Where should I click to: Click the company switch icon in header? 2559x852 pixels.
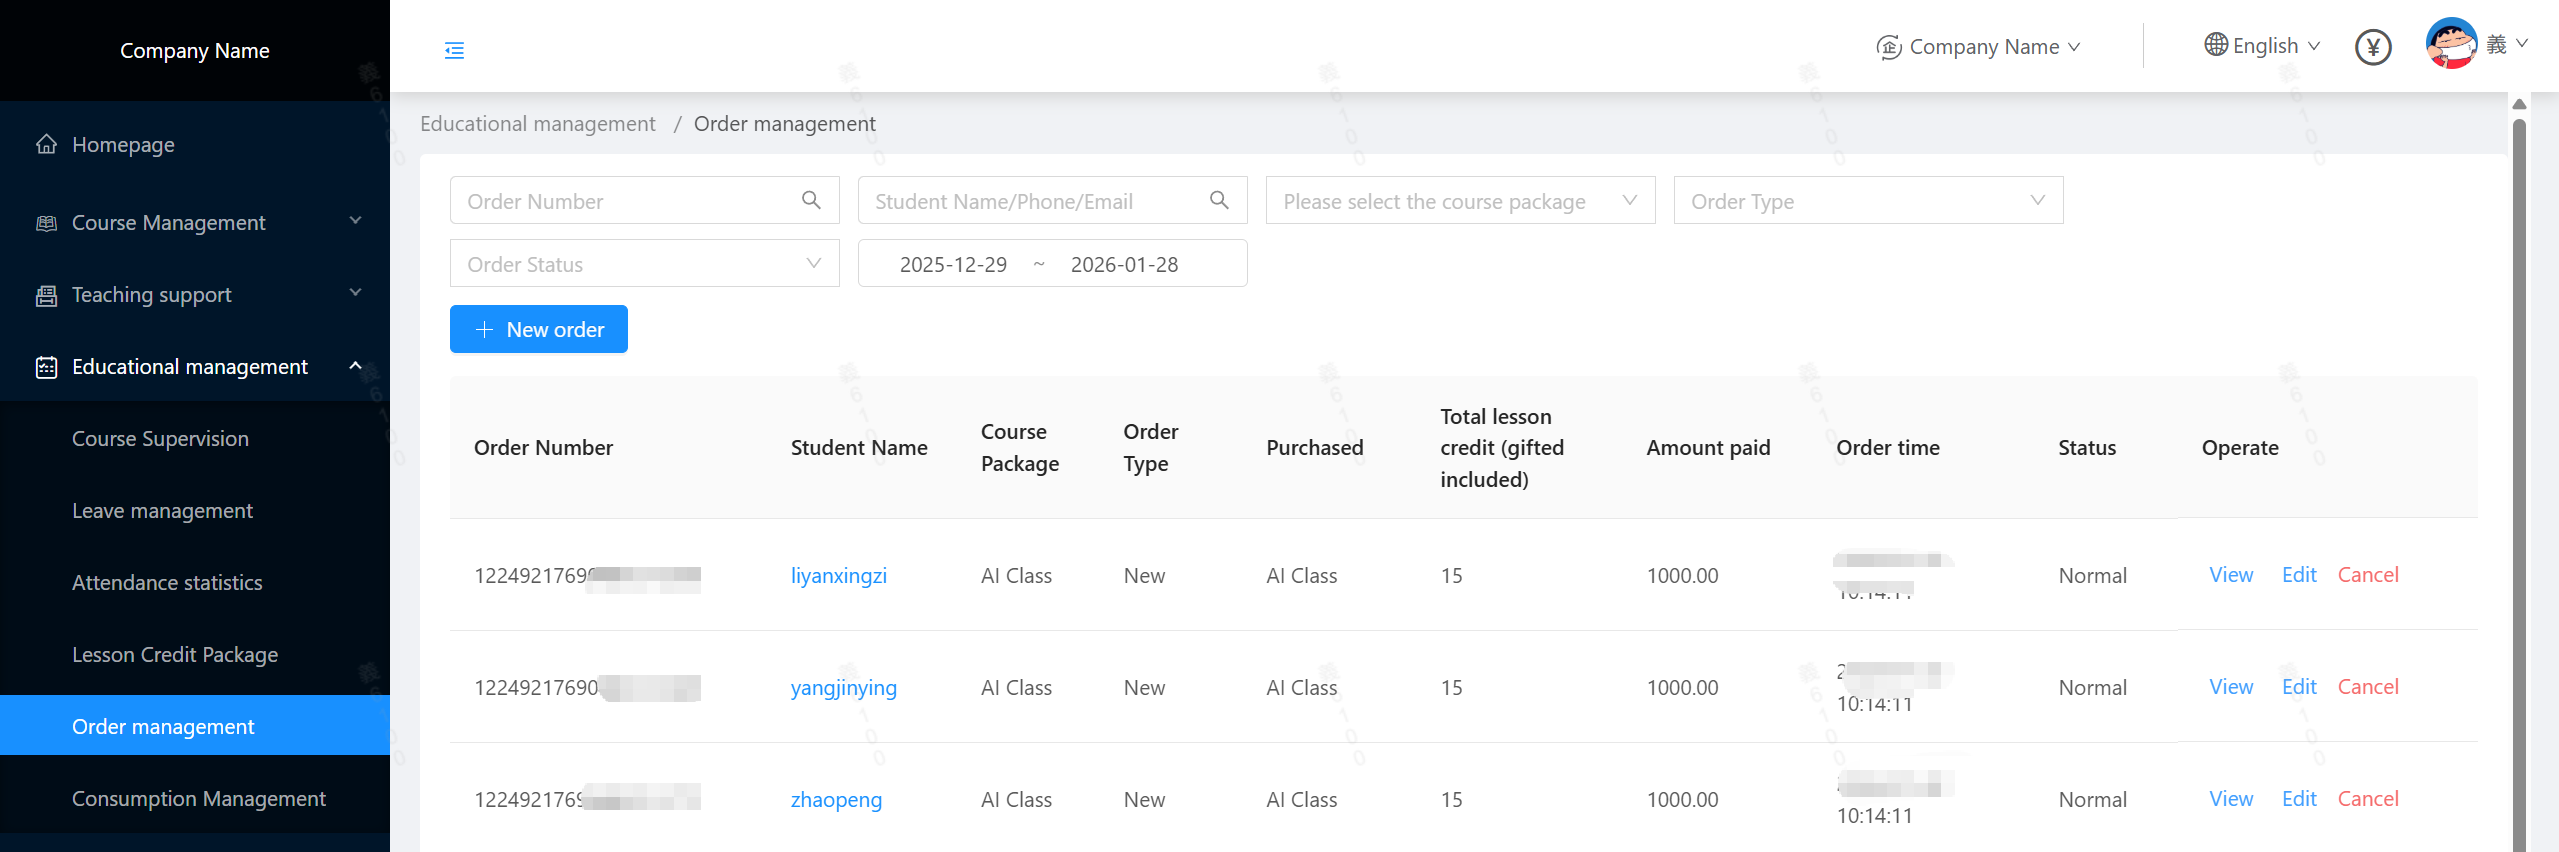tap(1888, 47)
